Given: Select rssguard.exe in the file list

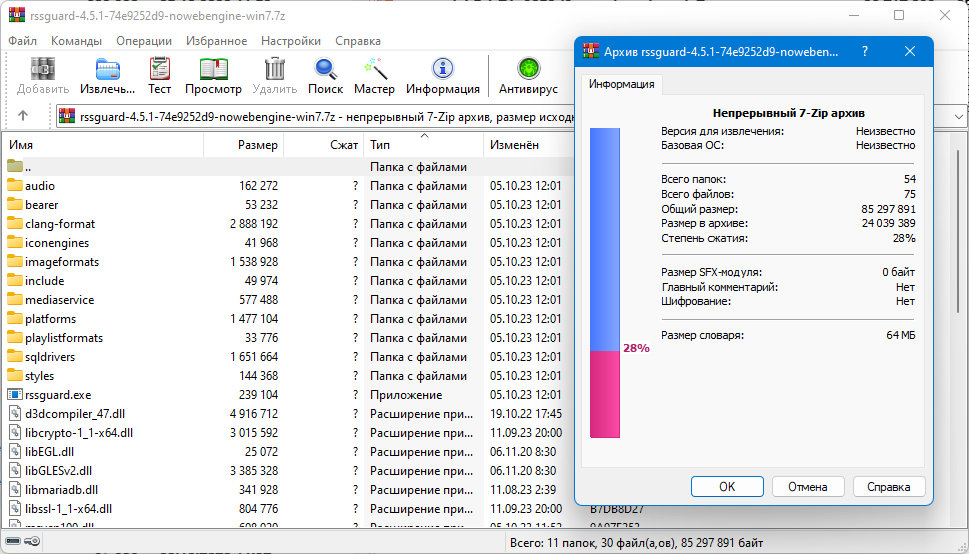Looking at the screenshot, I should click(x=58, y=395).
